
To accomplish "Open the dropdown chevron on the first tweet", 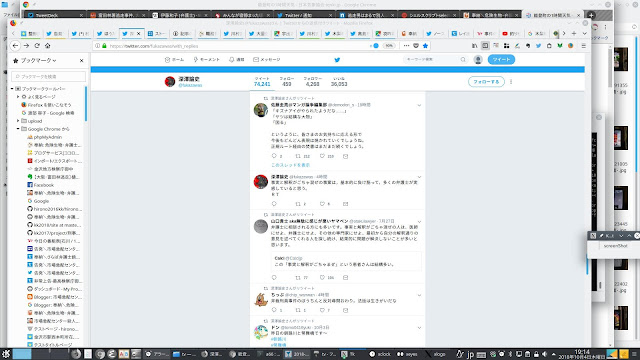I will pyautogui.click(x=419, y=105).
